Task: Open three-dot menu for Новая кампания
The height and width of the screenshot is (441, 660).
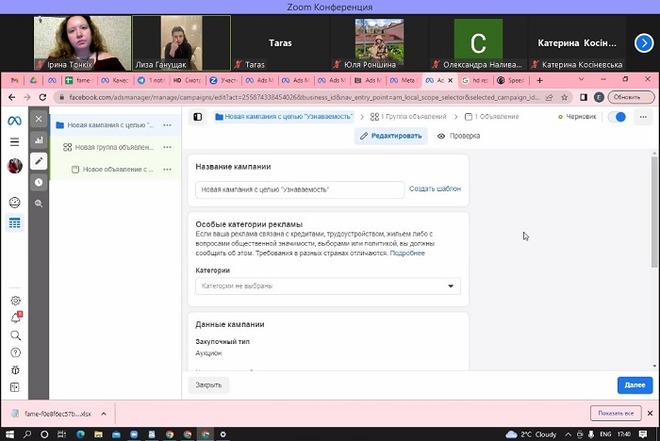Action: pyautogui.click(x=167, y=126)
